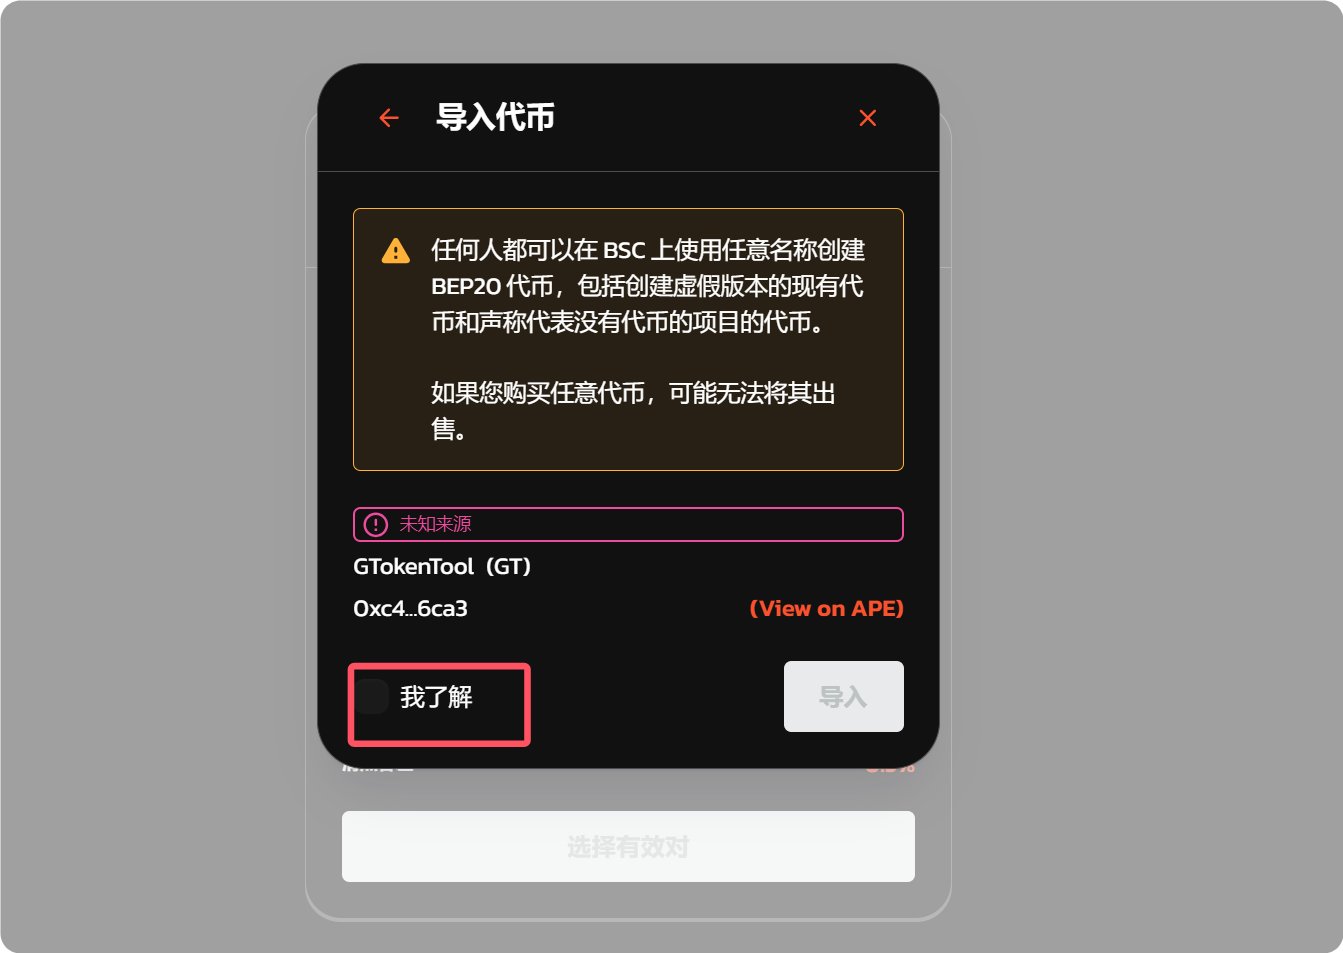The width and height of the screenshot is (1343, 953).
Task: Tick the 我了解 checkbox
Action: tap(371, 697)
